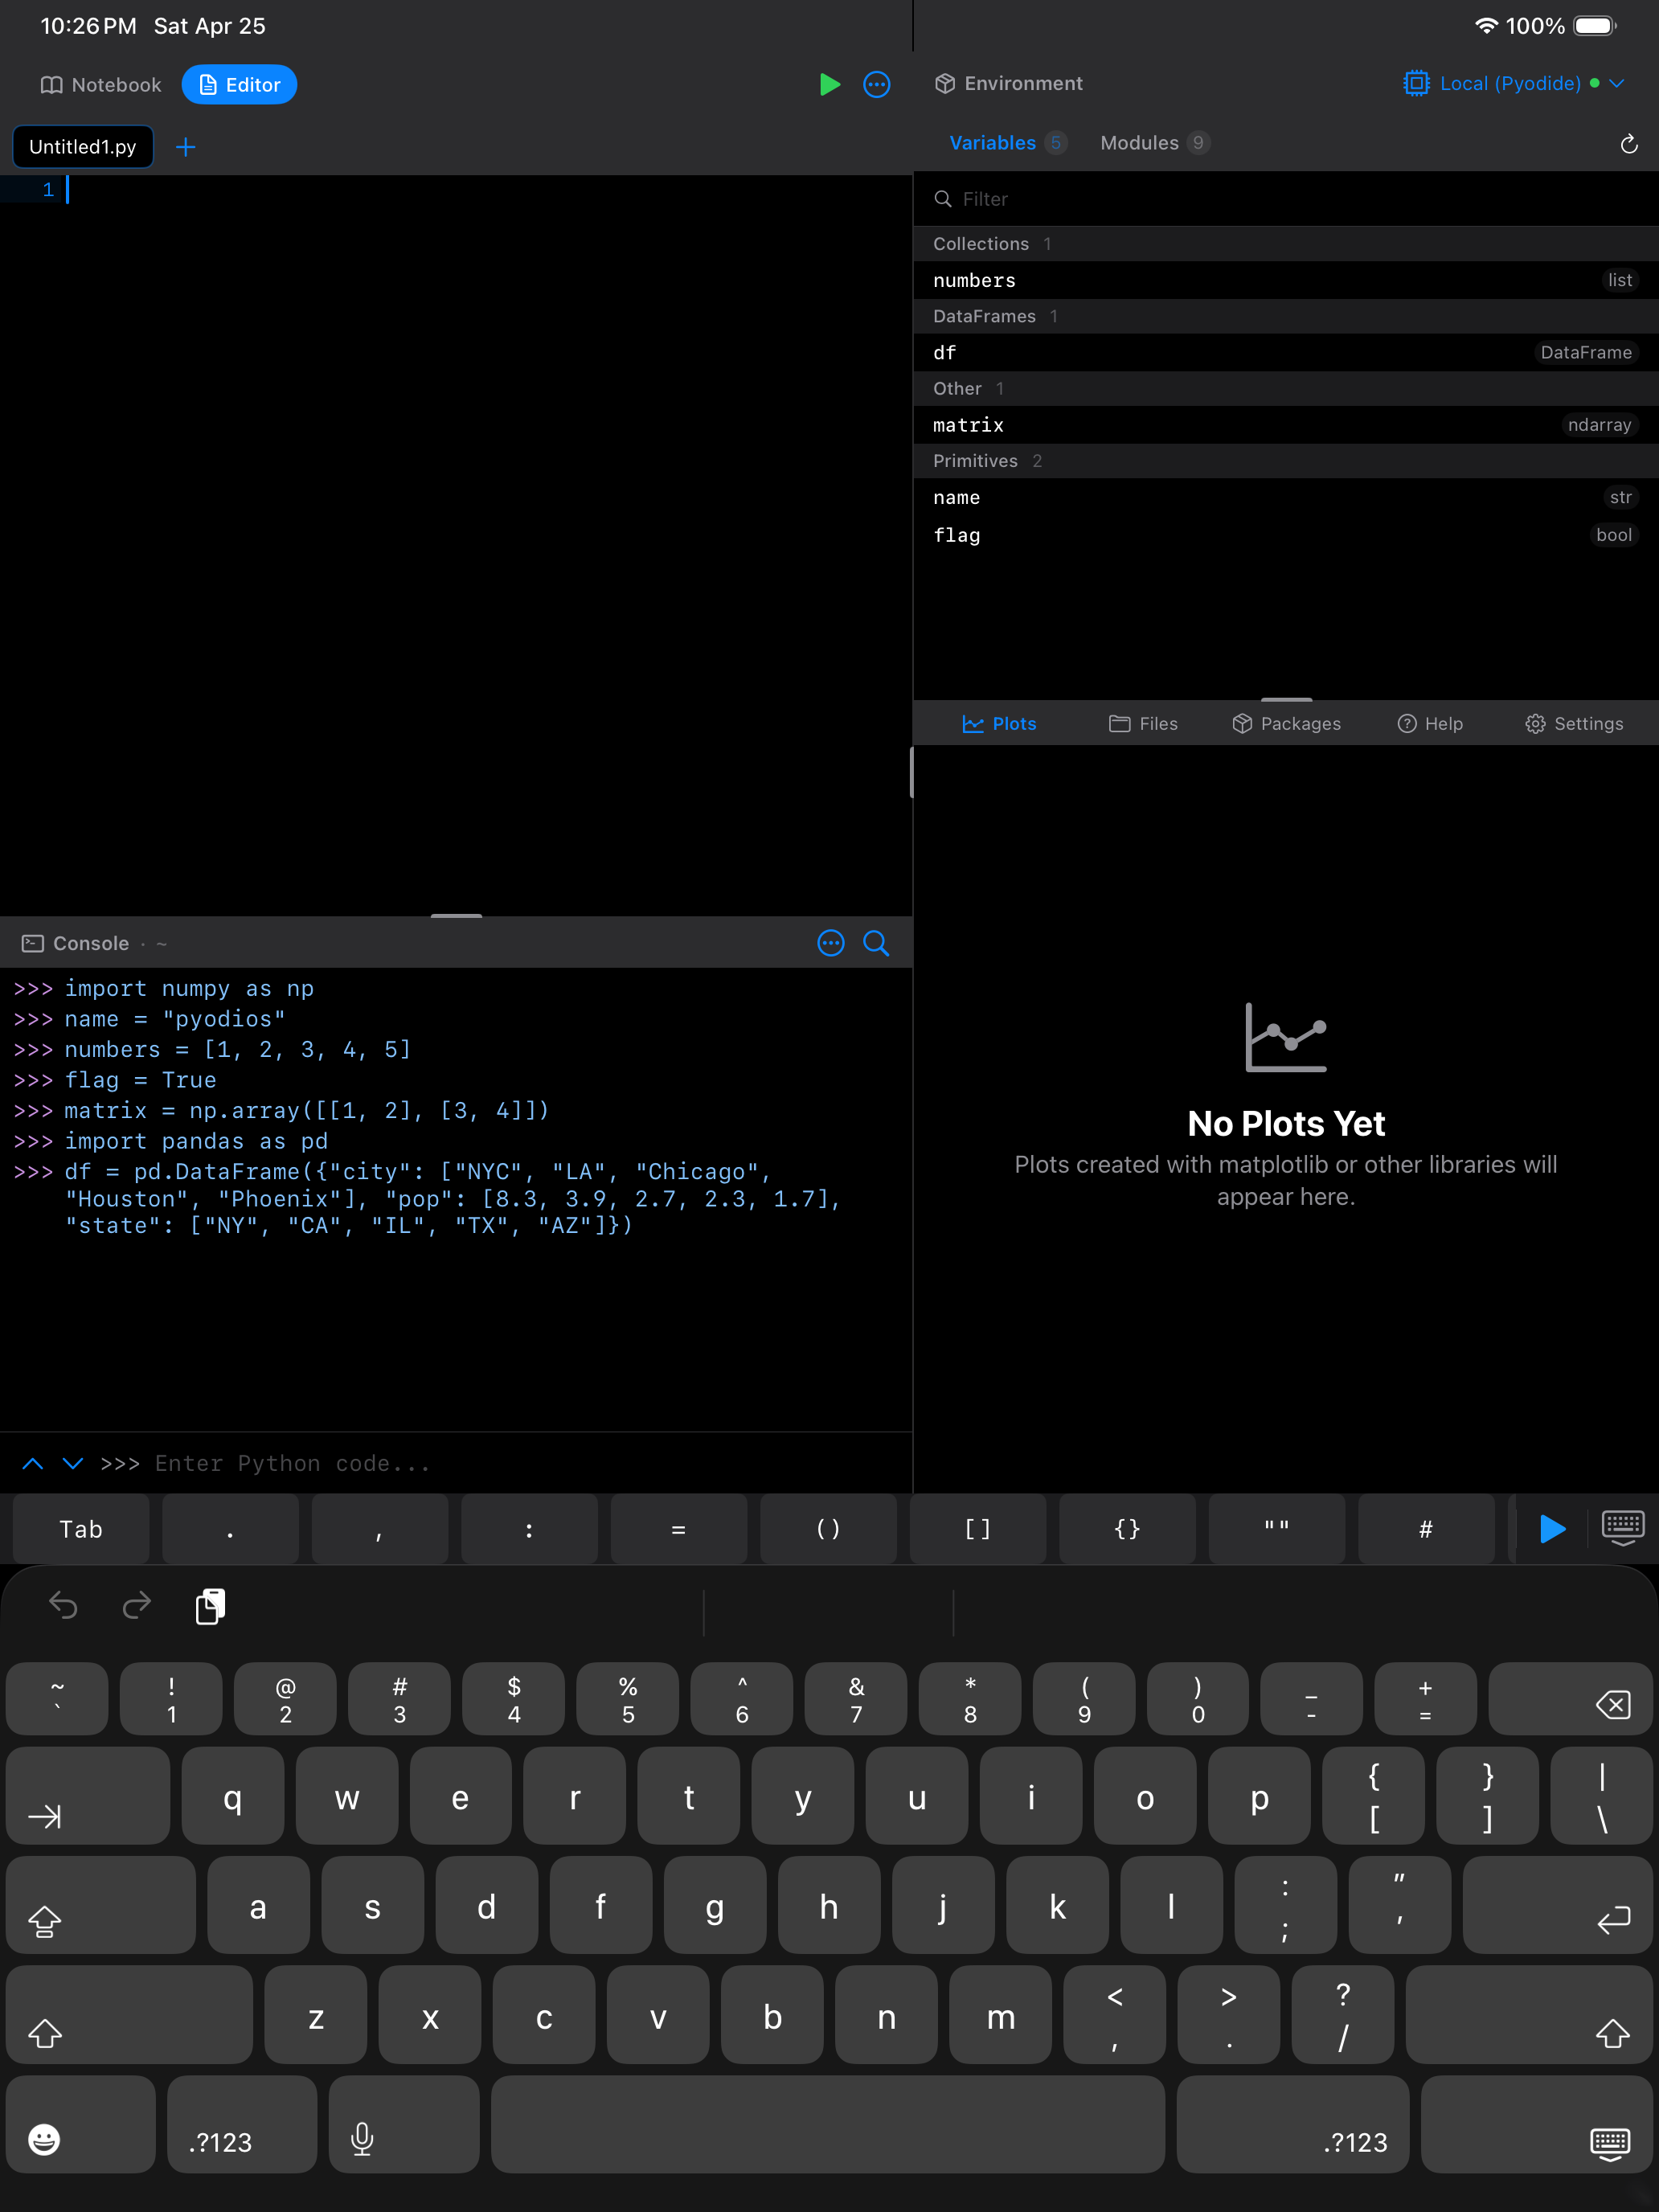The width and height of the screenshot is (1659, 2212).
Task: Tap the backspace delete key
Action: [x=1570, y=1699]
